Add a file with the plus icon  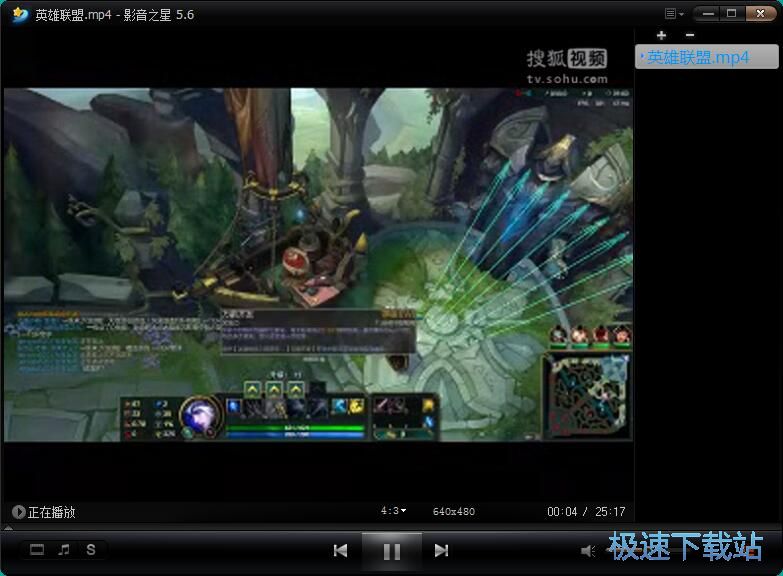[x=662, y=35]
